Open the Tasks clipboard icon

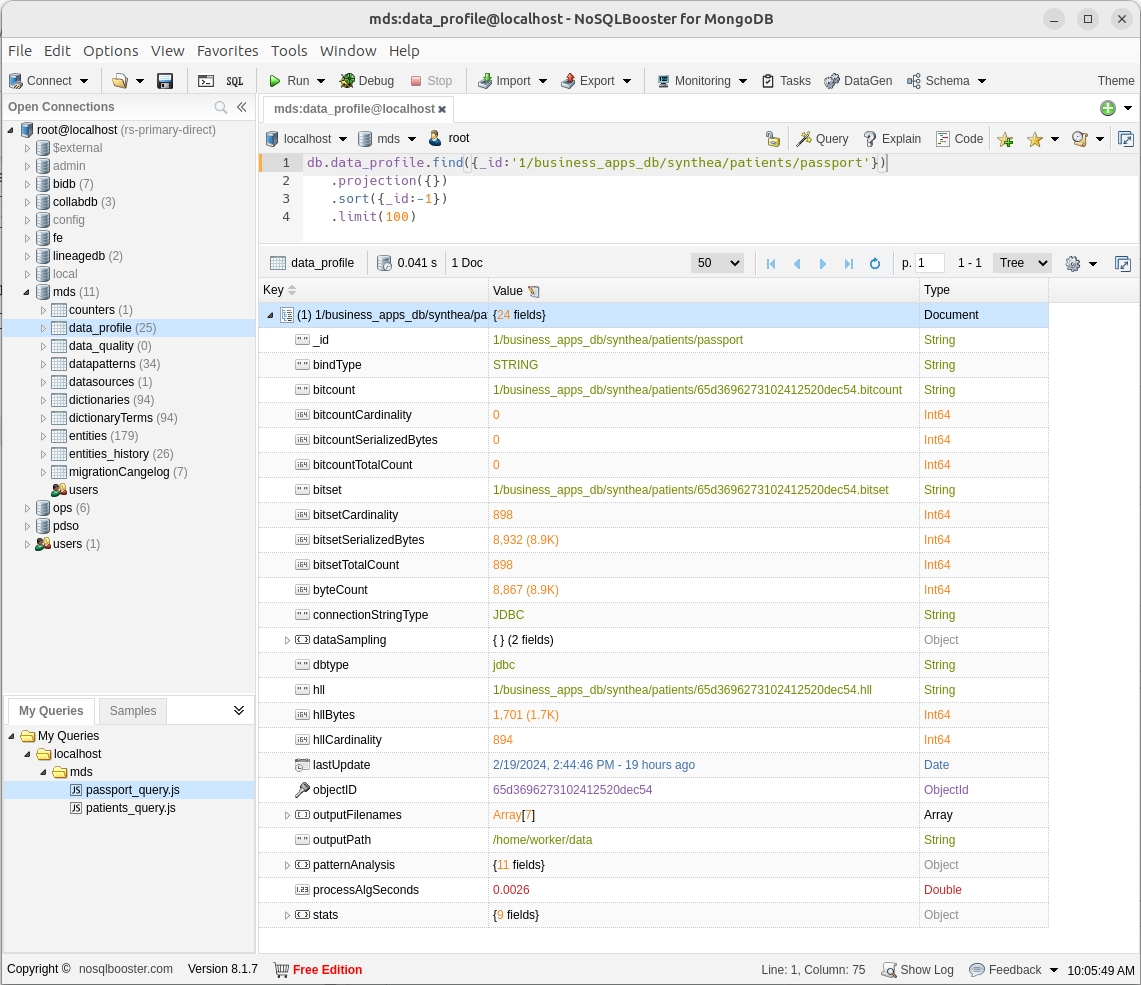(x=768, y=81)
